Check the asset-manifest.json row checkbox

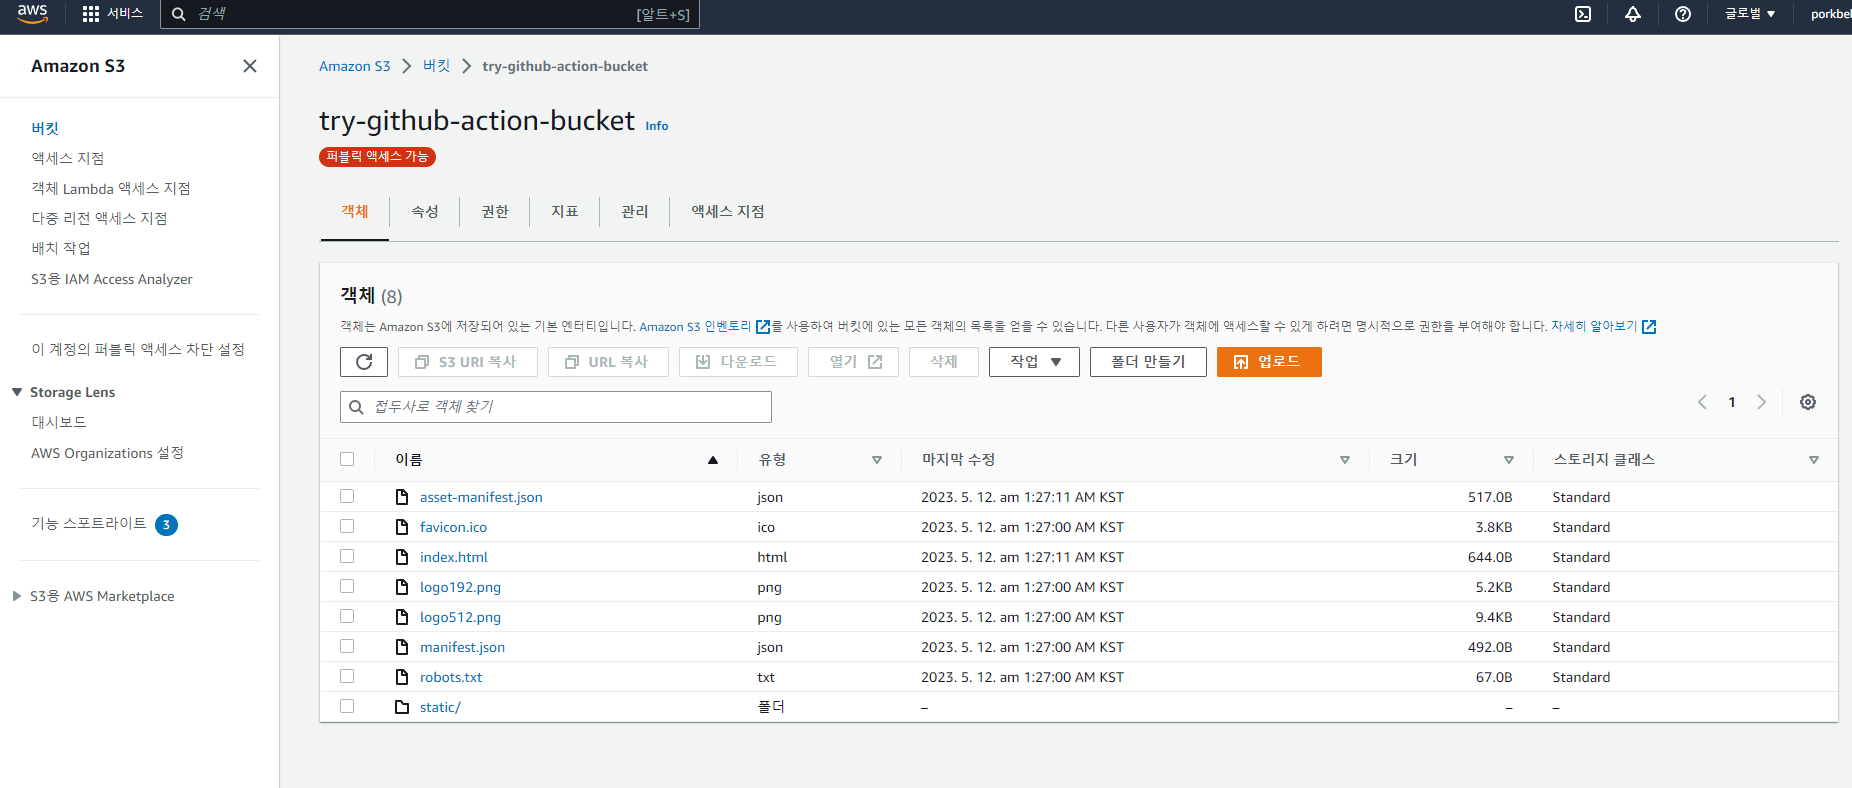tap(347, 496)
